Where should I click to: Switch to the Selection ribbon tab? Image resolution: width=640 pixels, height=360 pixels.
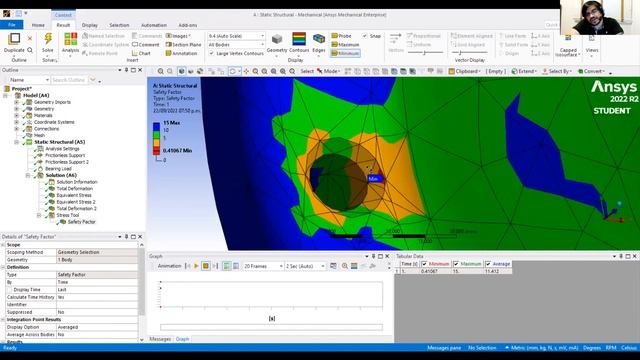(119, 25)
